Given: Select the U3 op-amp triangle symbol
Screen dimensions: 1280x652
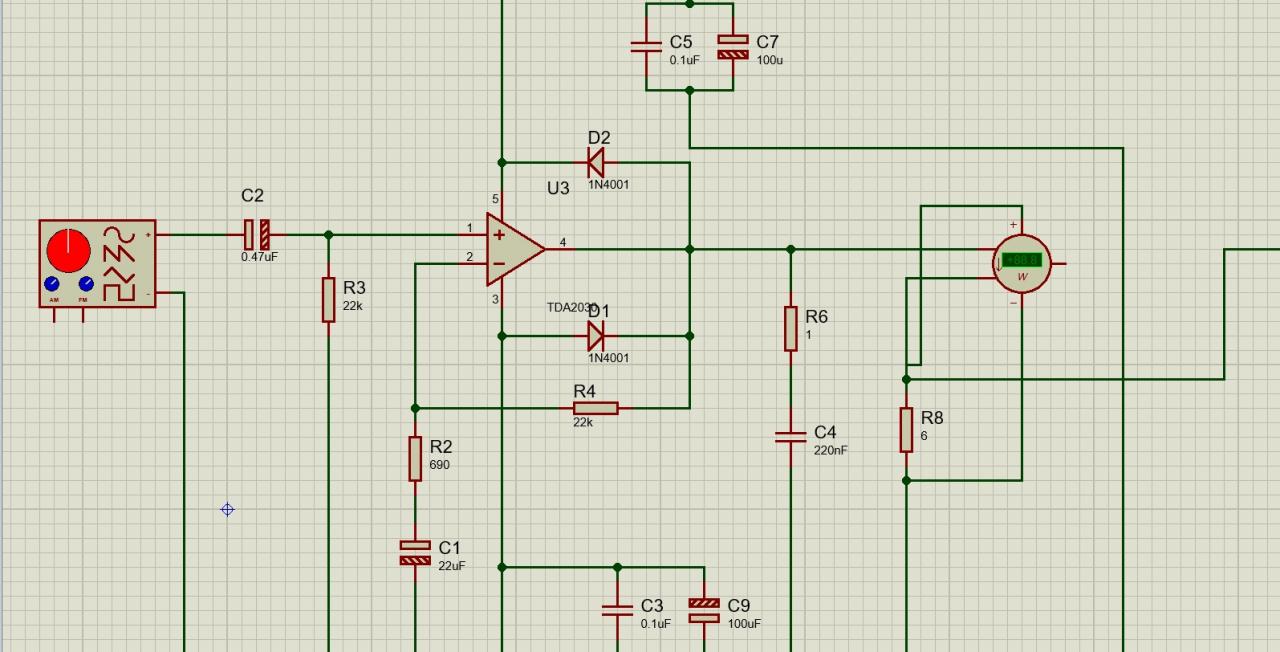Looking at the screenshot, I should point(516,249).
